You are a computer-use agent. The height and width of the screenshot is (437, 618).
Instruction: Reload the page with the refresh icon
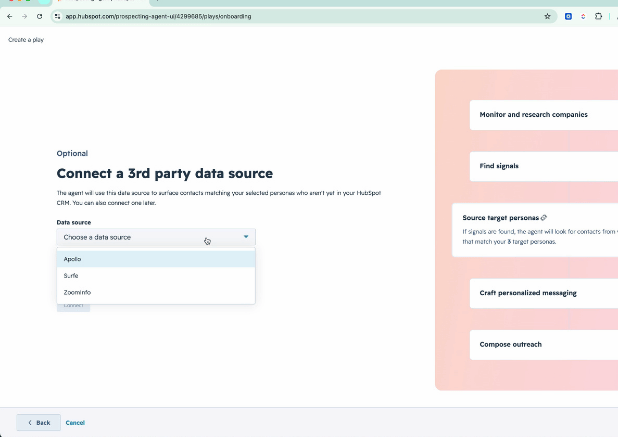(39, 16)
